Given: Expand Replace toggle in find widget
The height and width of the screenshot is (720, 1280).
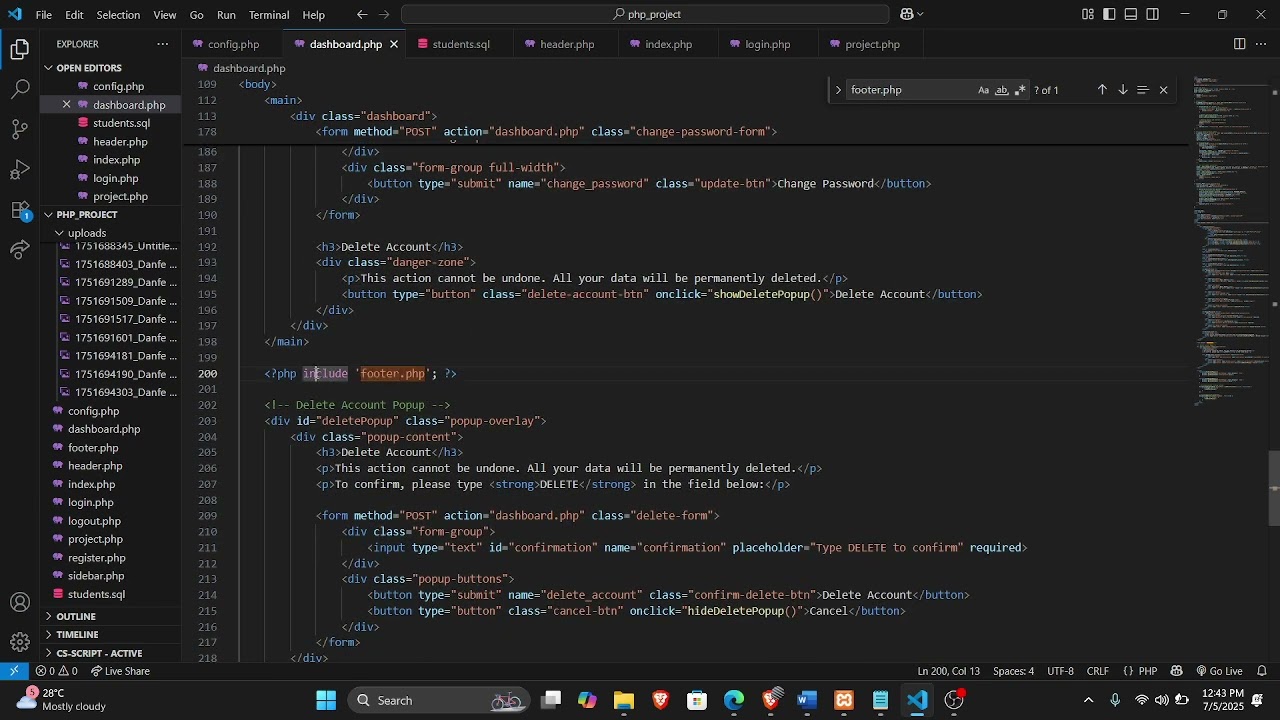Looking at the screenshot, I should point(838,90).
